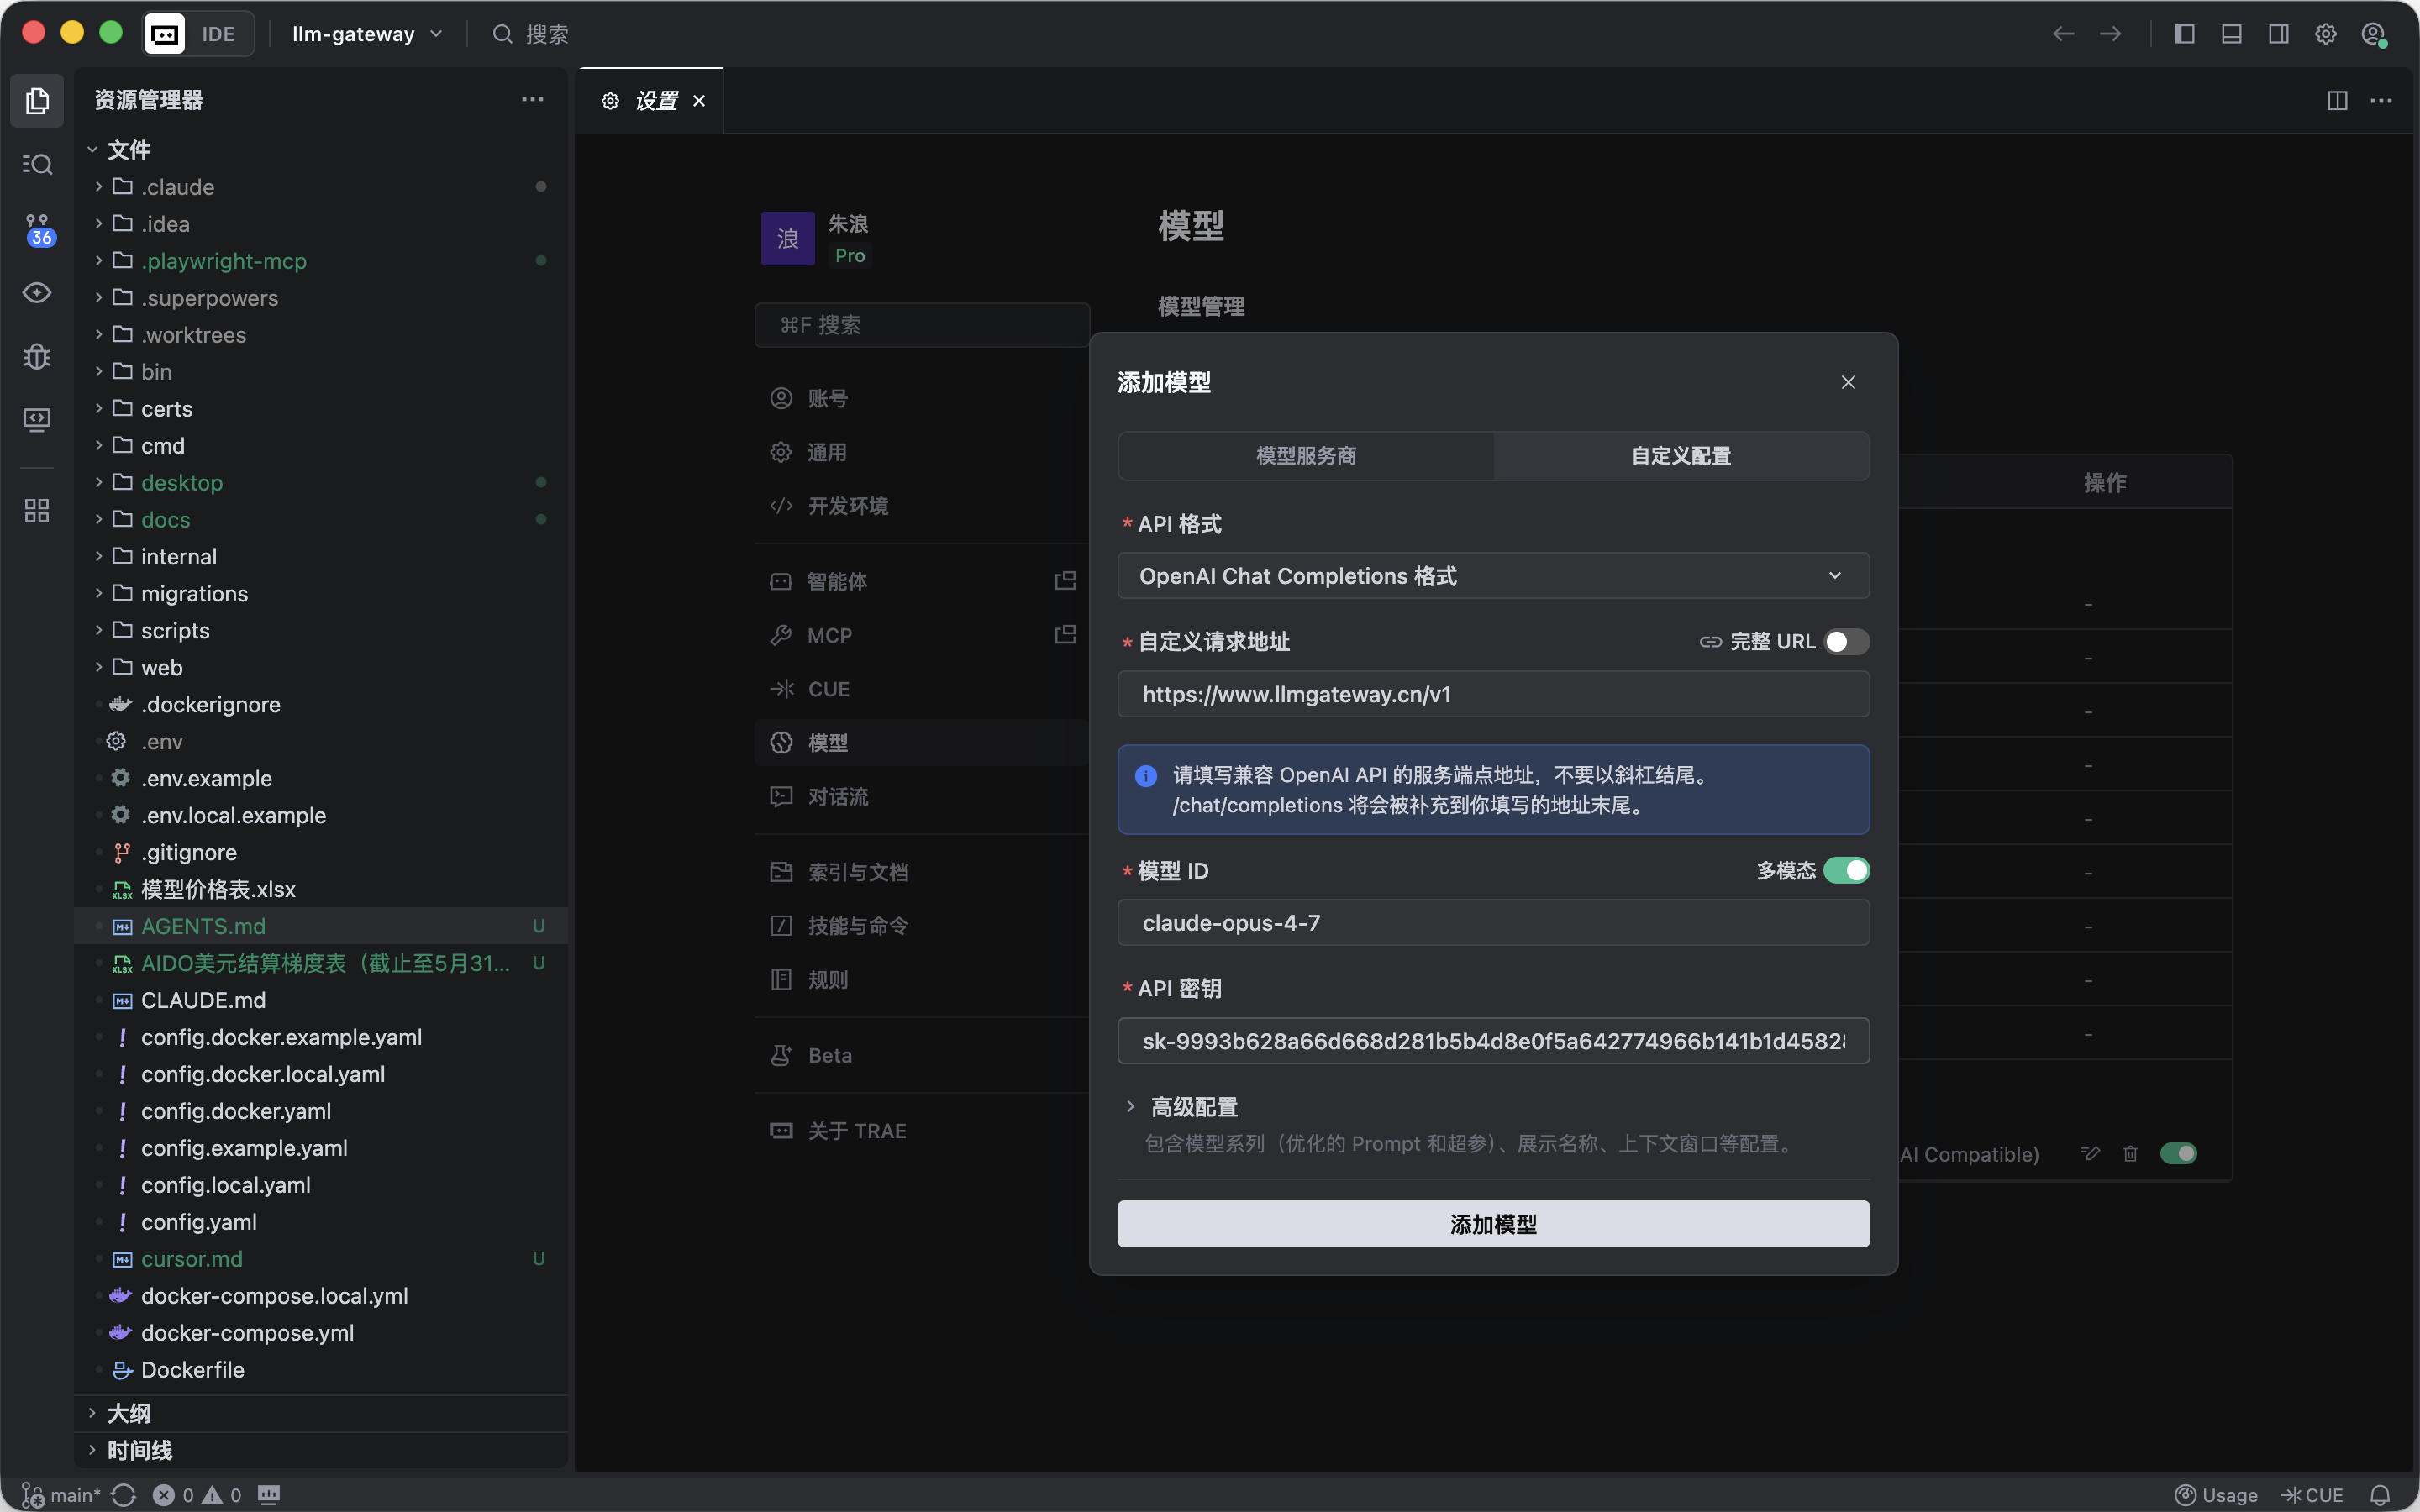The height and width of the screenshot is (1512, 2420).
Task: Open the account avatar in the title bar
Action: tap(2373, 34)
